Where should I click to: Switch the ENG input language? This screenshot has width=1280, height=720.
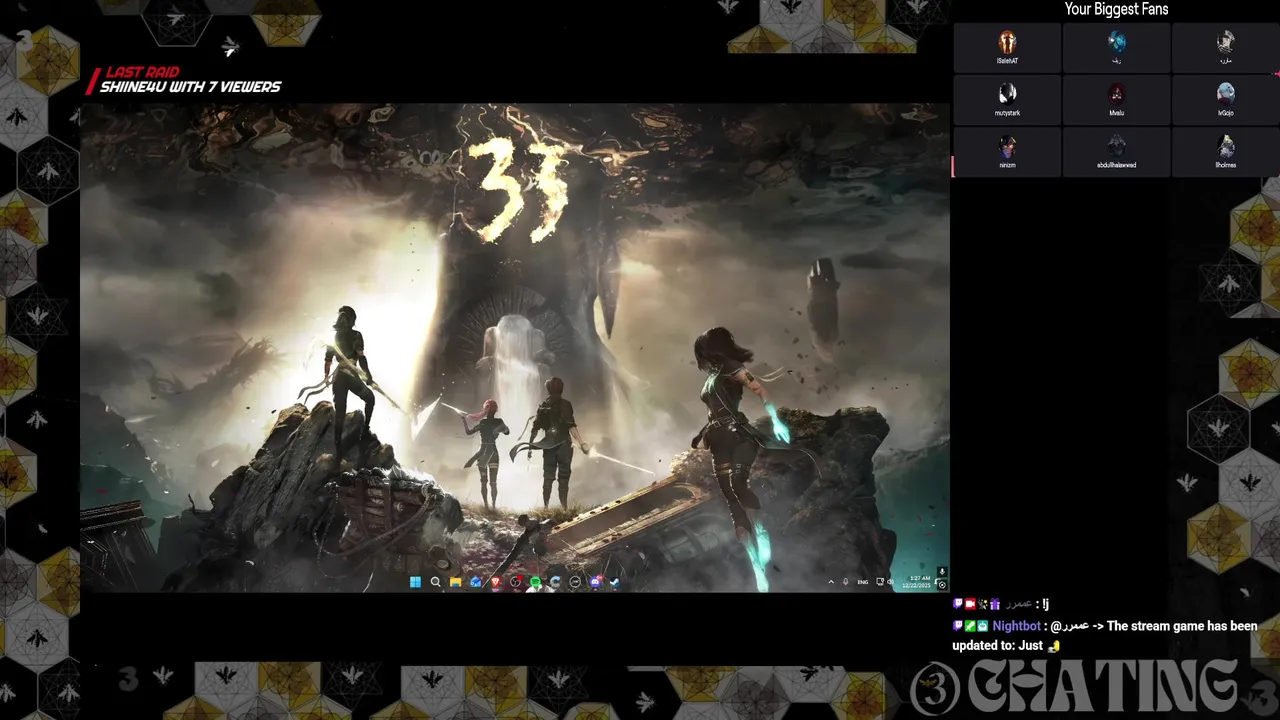click(x=863, y=582)
